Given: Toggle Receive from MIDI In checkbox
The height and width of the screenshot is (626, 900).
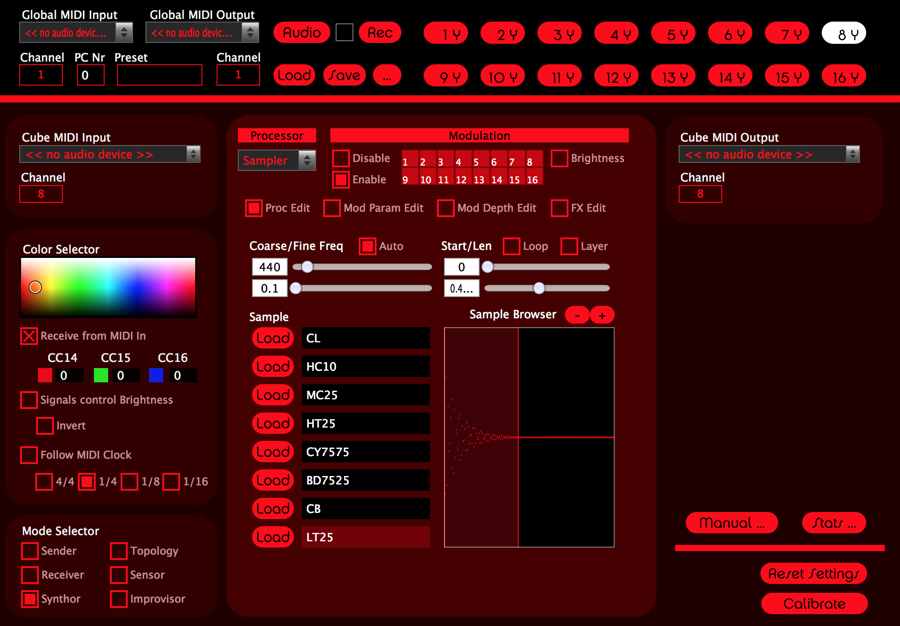Looking at the screenshot, I should pos(29,336).
